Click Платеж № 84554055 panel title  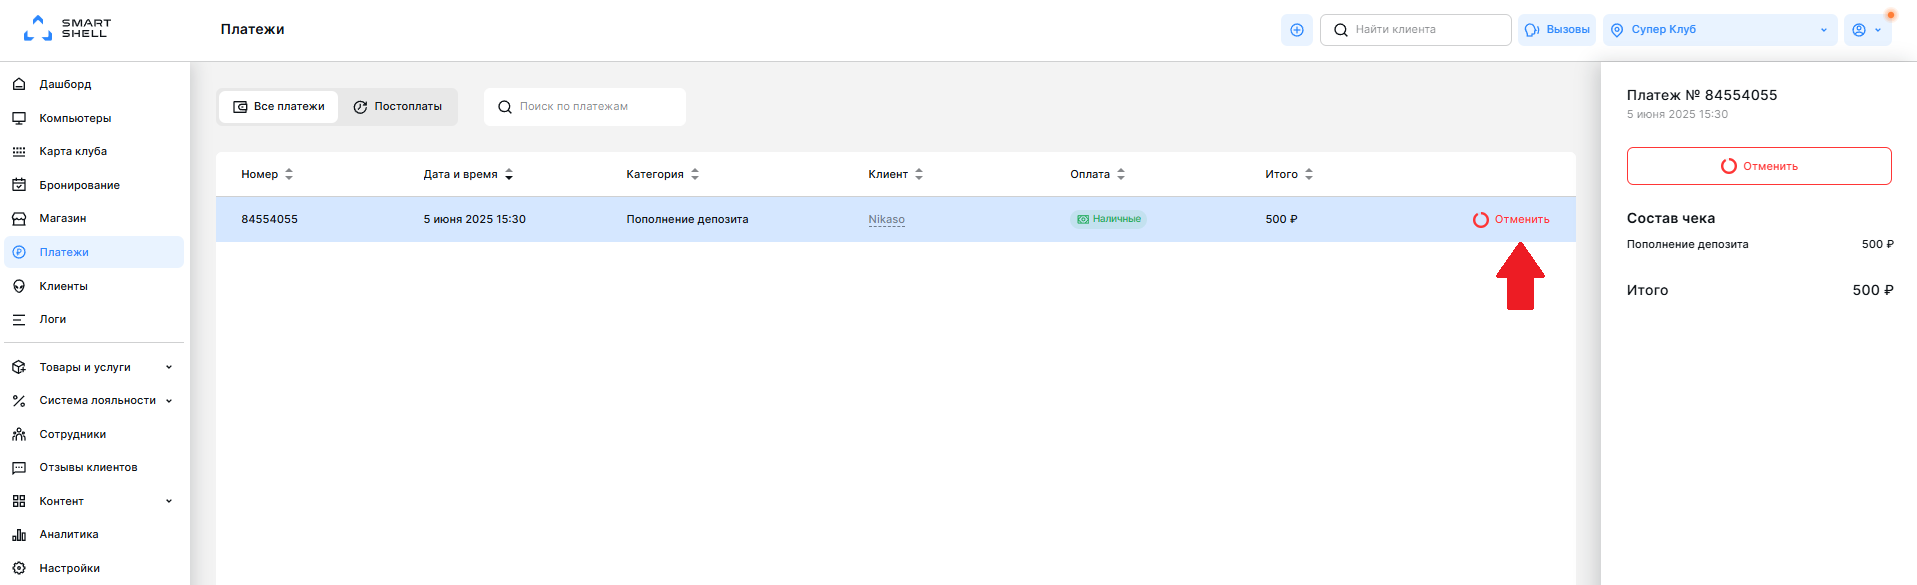pos(1702,95)
